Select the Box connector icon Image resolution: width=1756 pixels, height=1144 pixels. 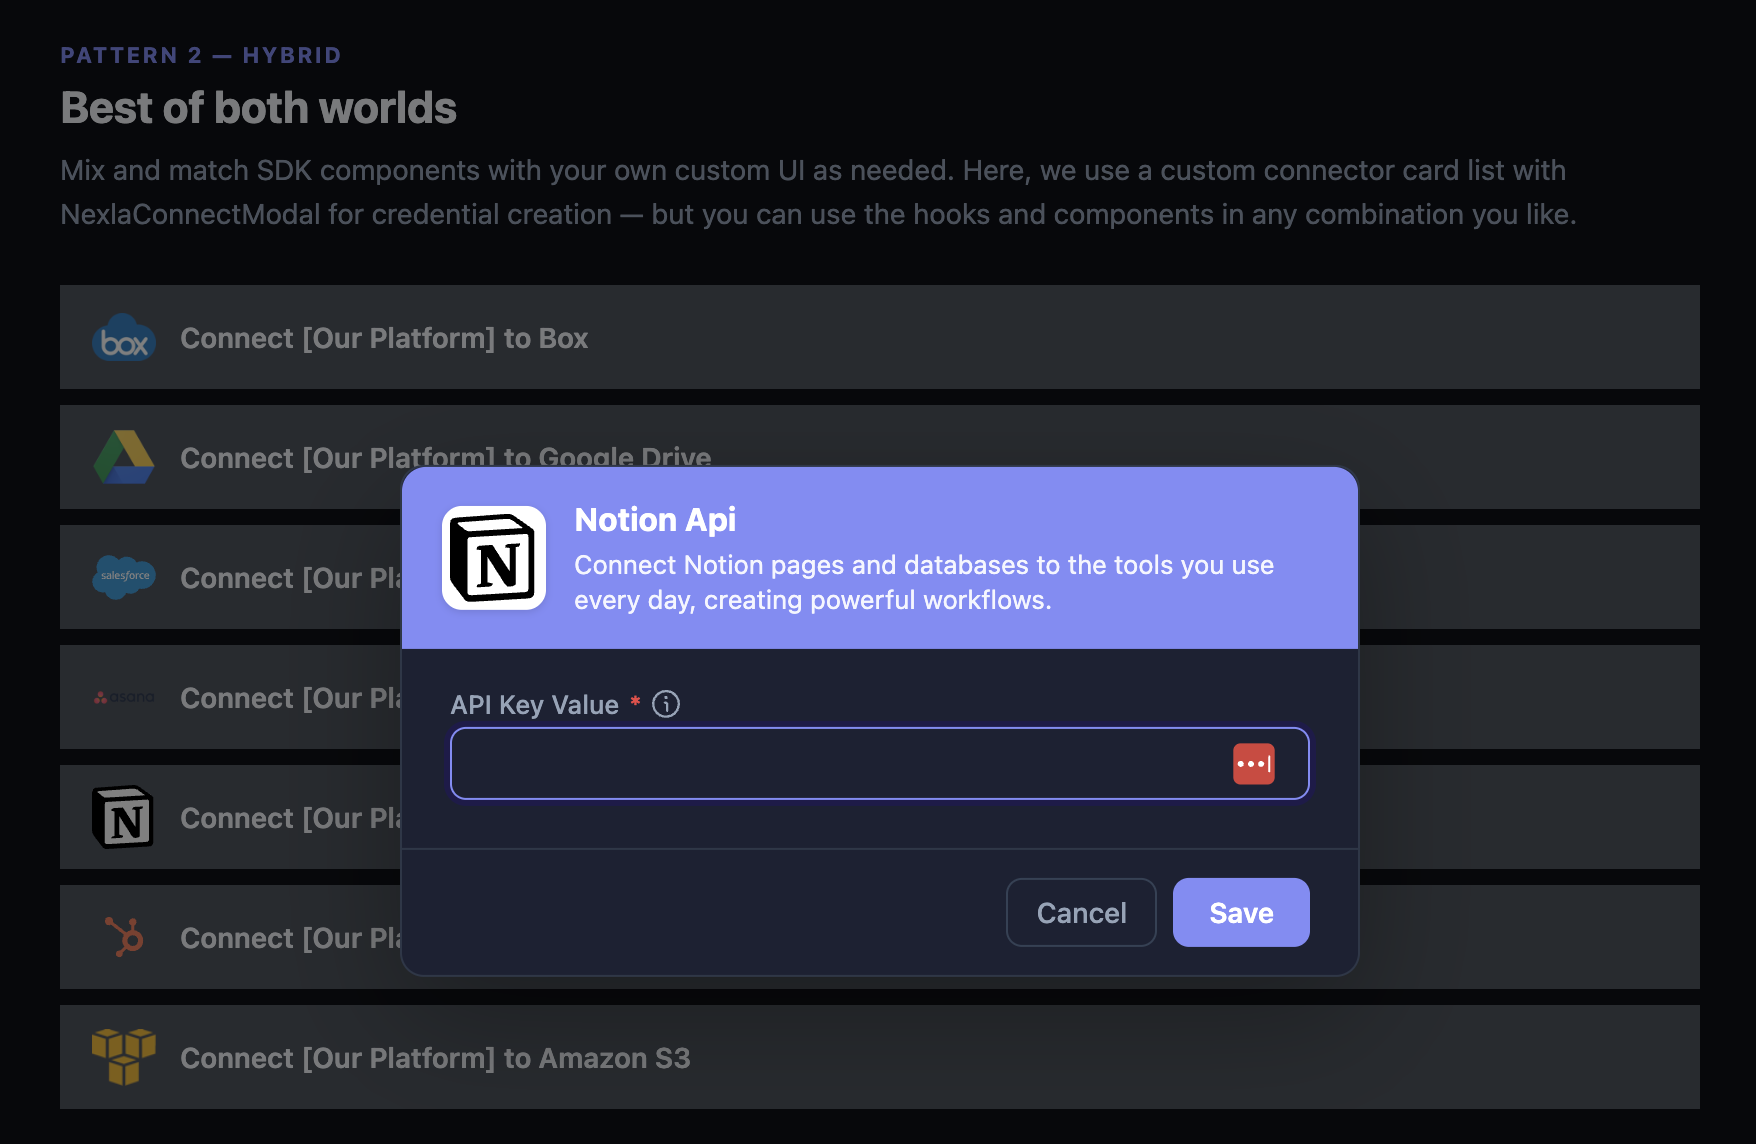[123, 338]
